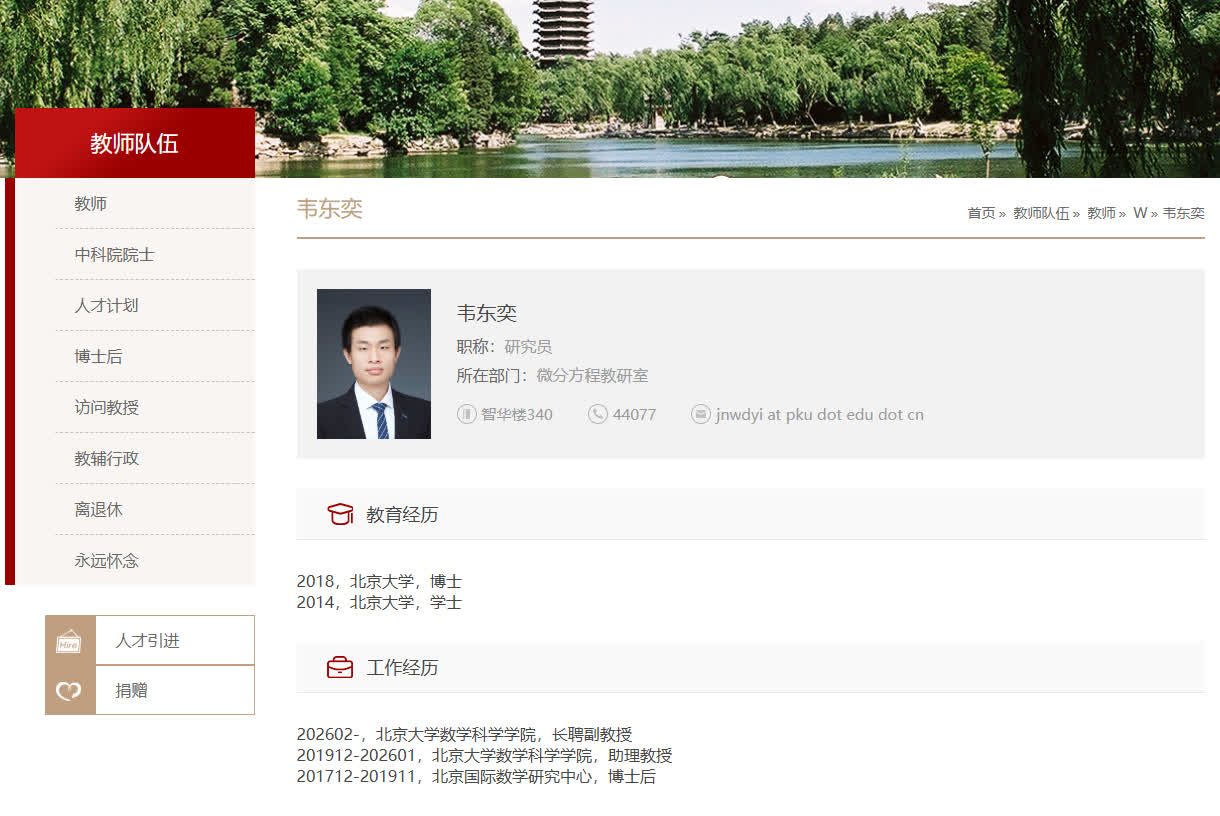1220x816 pixels.
Task: Click the envelope email icon
Action: point(701,414)
